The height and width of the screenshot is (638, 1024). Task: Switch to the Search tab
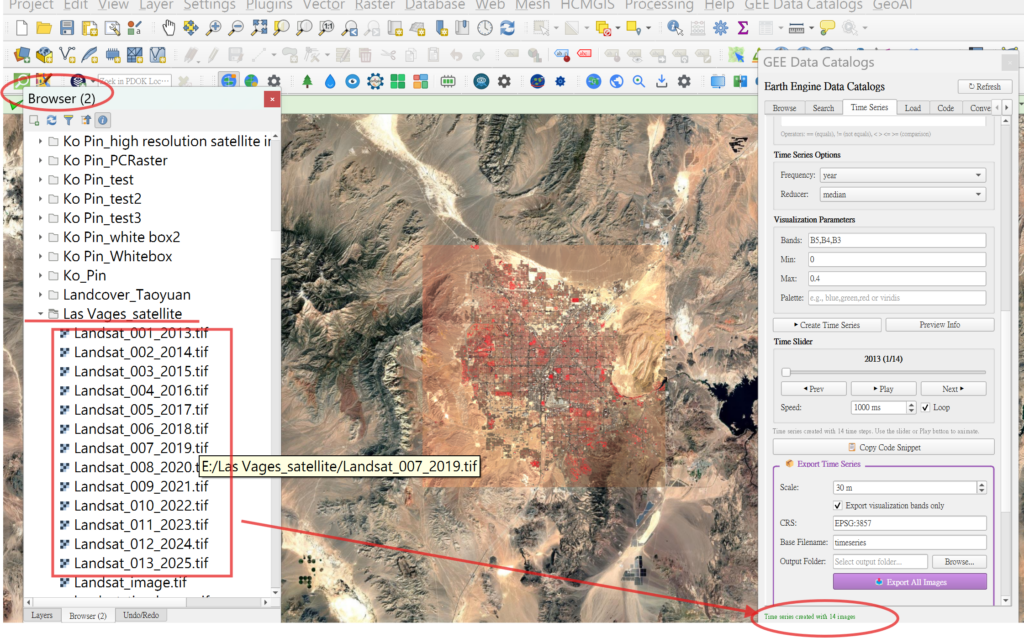coord(823,108)
